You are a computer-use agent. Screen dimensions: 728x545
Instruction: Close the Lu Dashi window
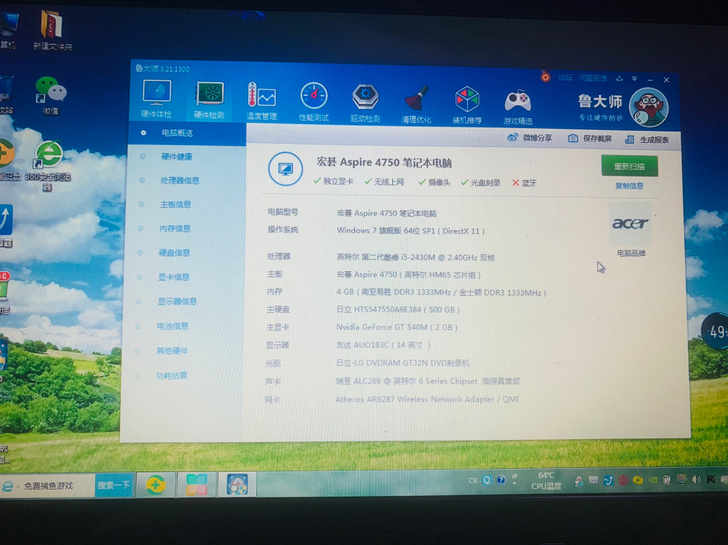666,80
